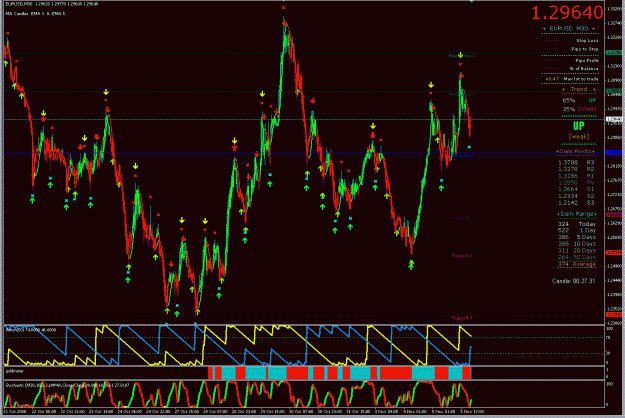Click the big green UP signal
This screenshot has width=625, height=418.
click(579, 126)
